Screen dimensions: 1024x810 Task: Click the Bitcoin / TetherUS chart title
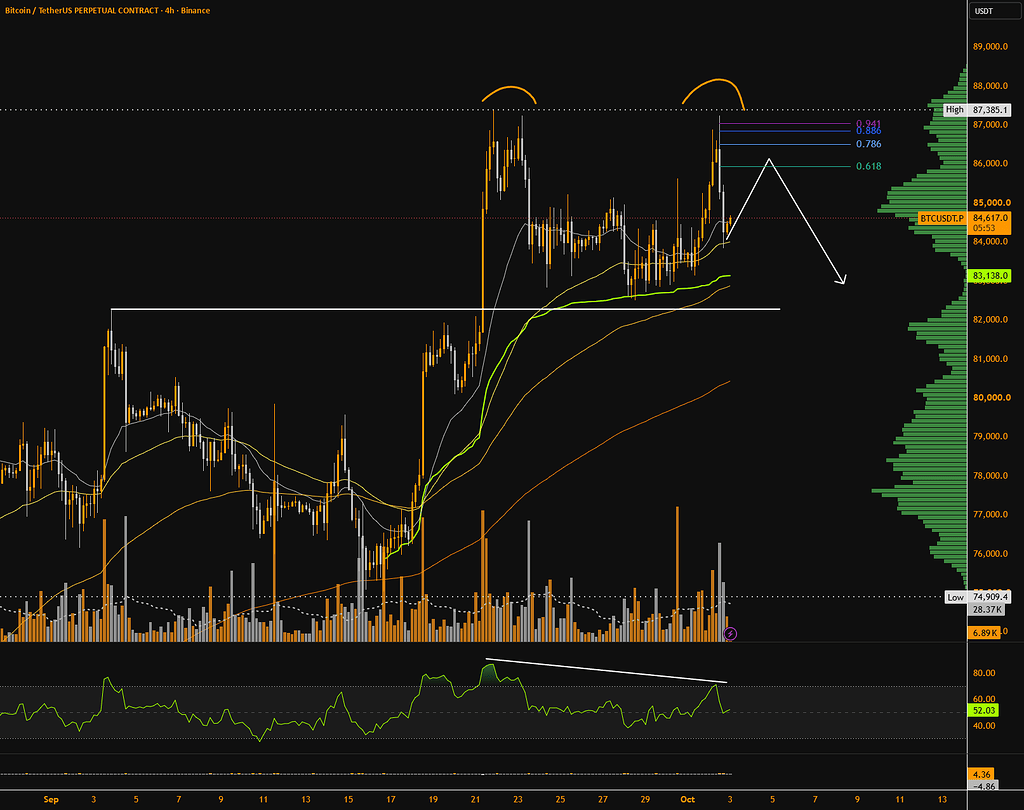pos(107,10)
